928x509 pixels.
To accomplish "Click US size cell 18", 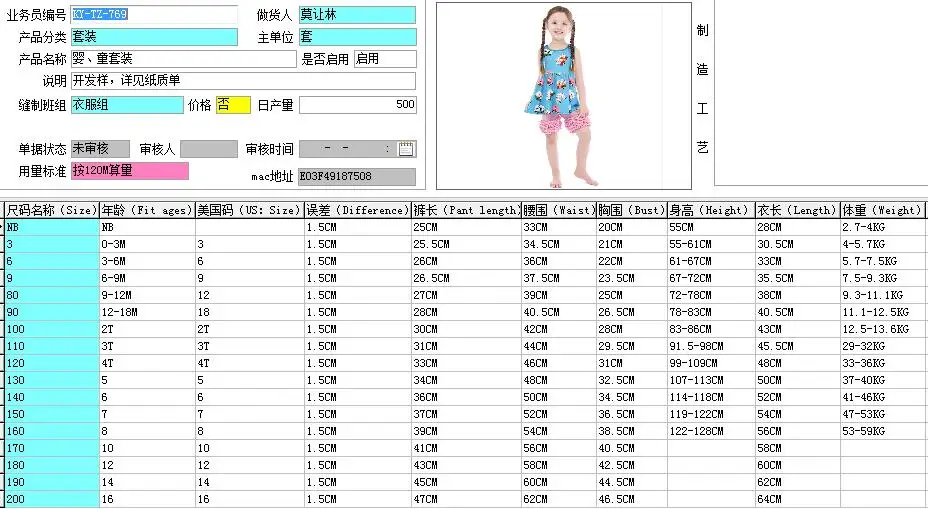I will pyautogui.click(x=250, y=313).
